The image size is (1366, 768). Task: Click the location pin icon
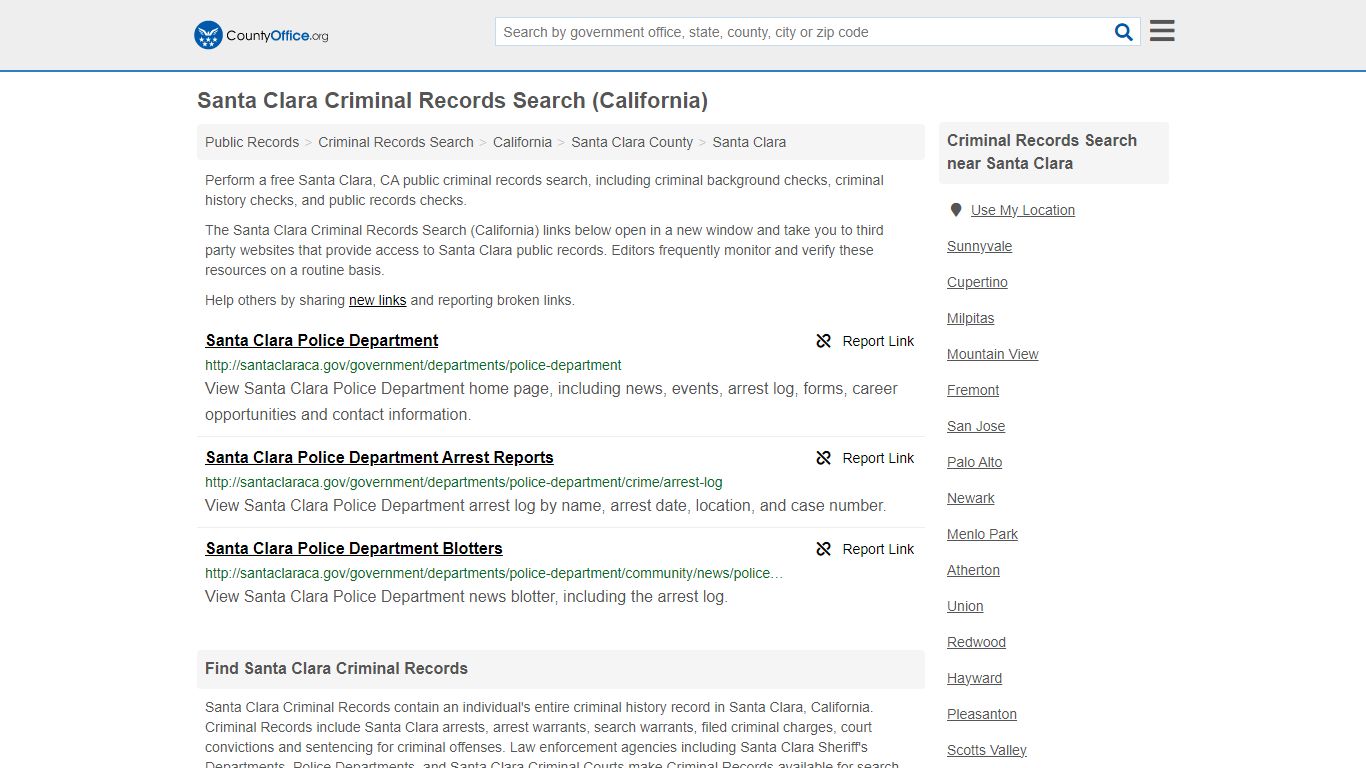pyautogui.click(x=956, y=210)
